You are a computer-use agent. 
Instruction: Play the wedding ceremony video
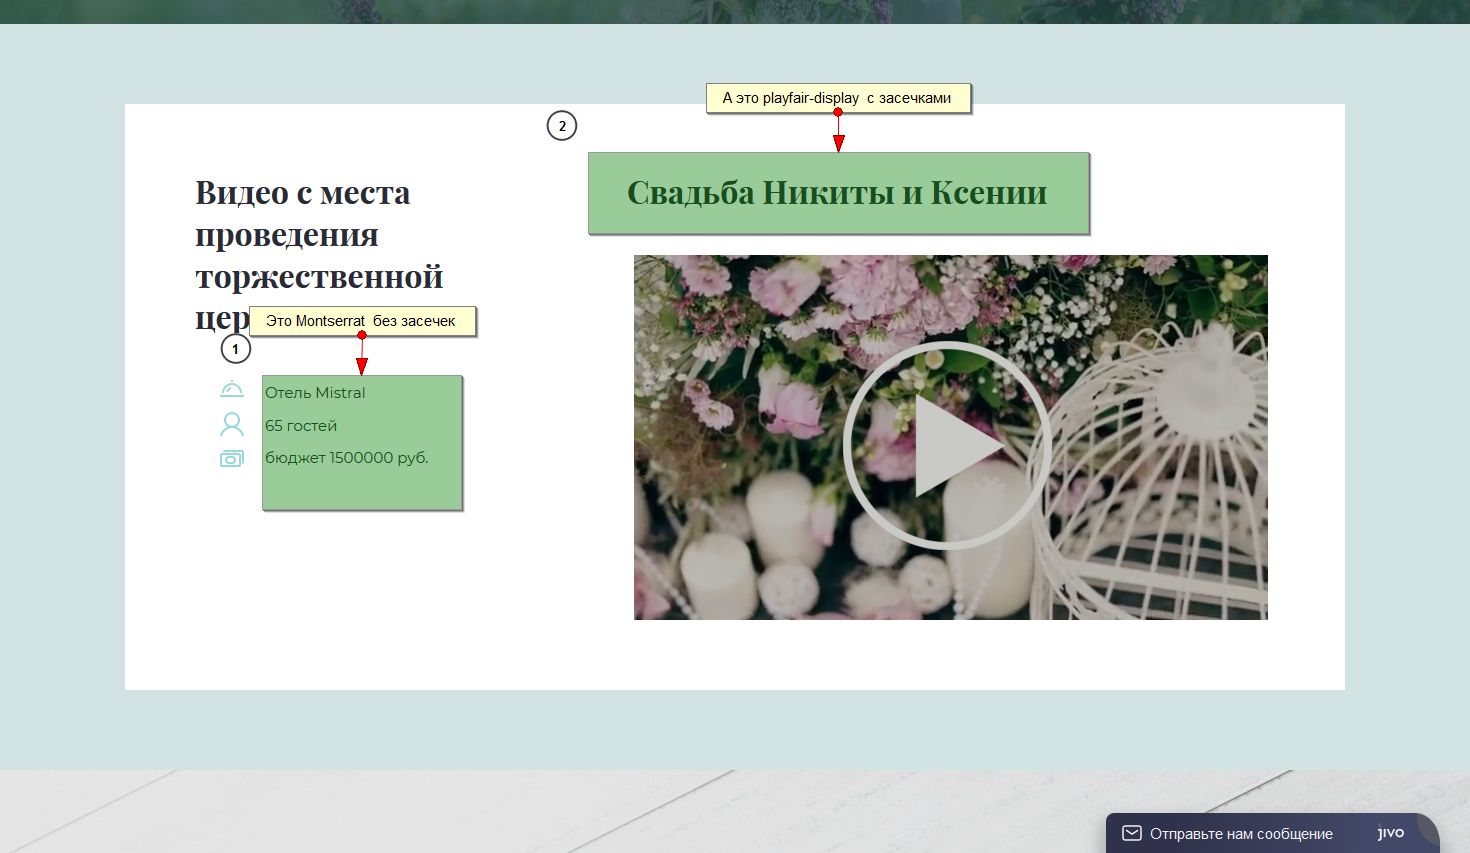point(946,445)
